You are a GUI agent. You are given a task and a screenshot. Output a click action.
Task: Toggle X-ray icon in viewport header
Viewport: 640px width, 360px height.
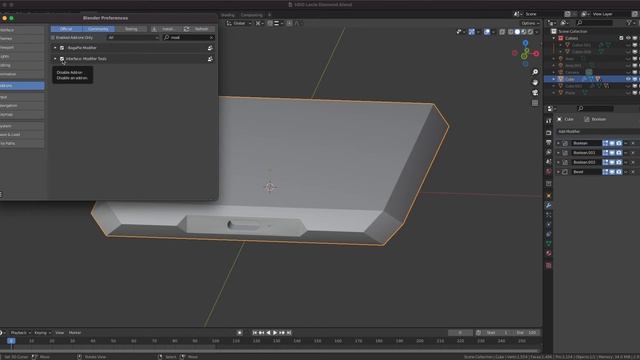[502, 32]
